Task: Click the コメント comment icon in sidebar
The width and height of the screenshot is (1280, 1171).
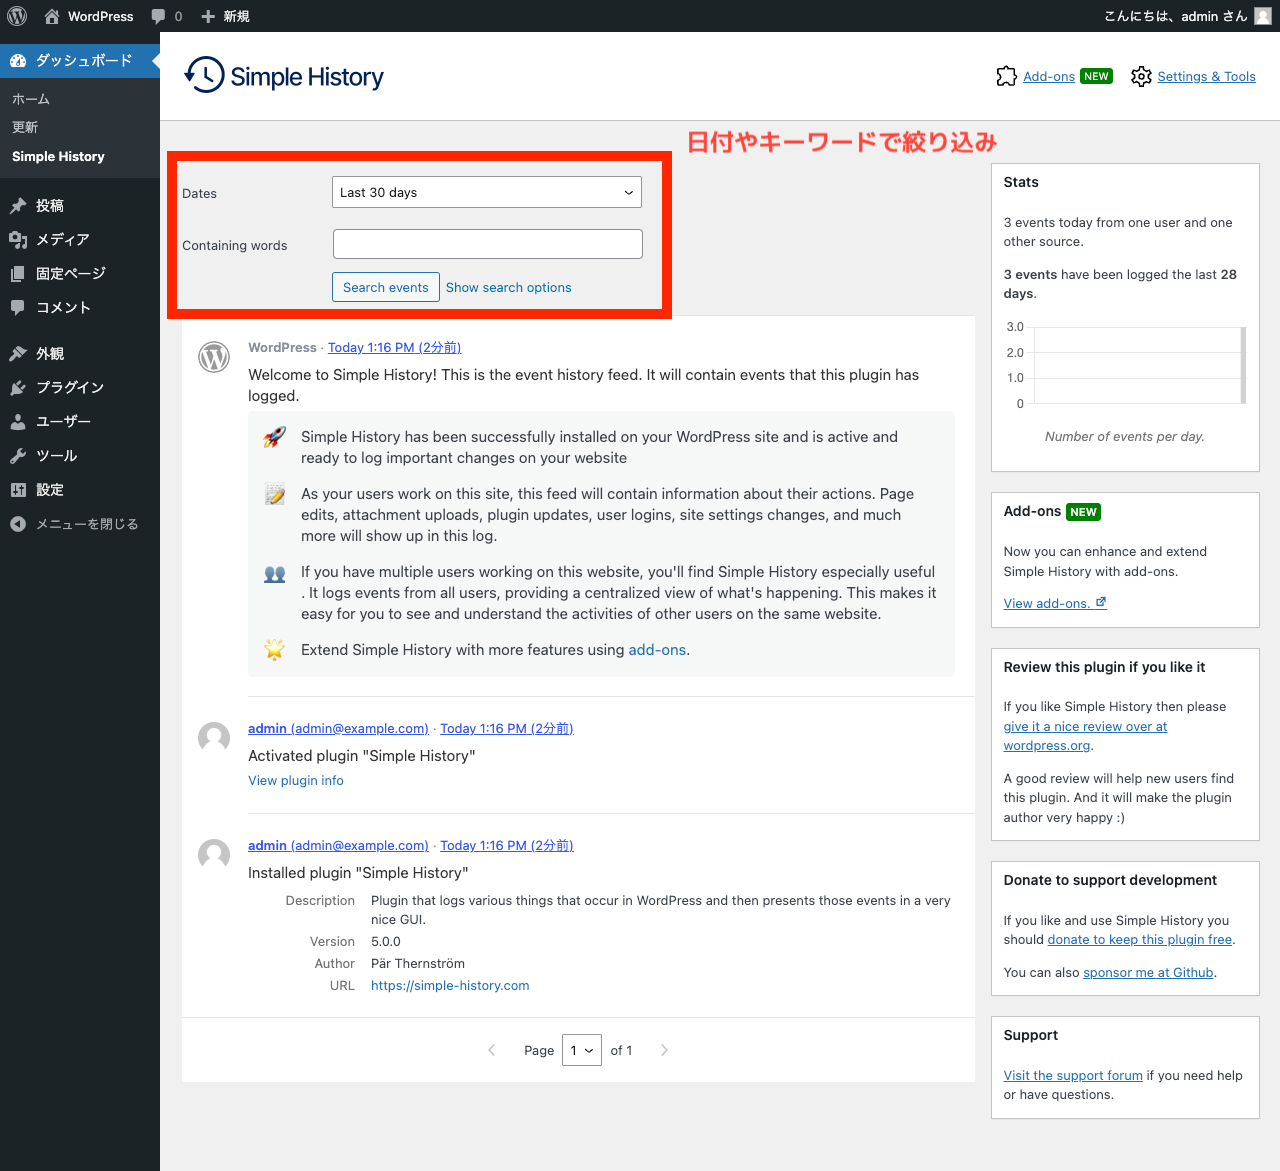Action: coord(18,308)
